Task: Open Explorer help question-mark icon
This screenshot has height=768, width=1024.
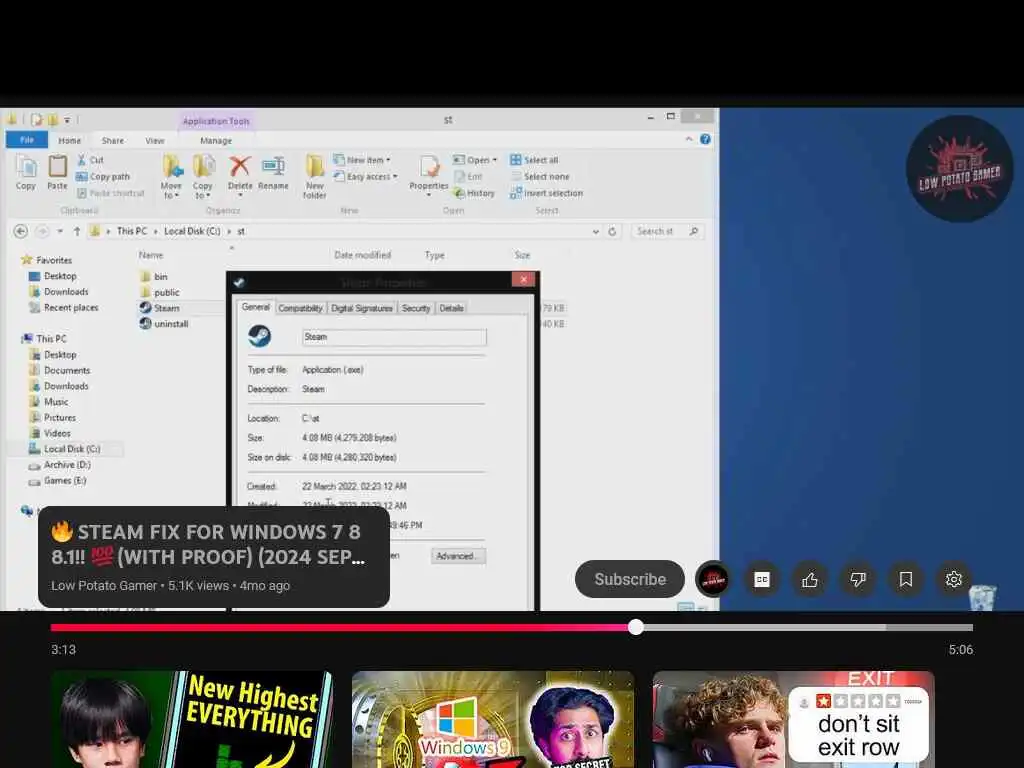Action: pos(705,139)
